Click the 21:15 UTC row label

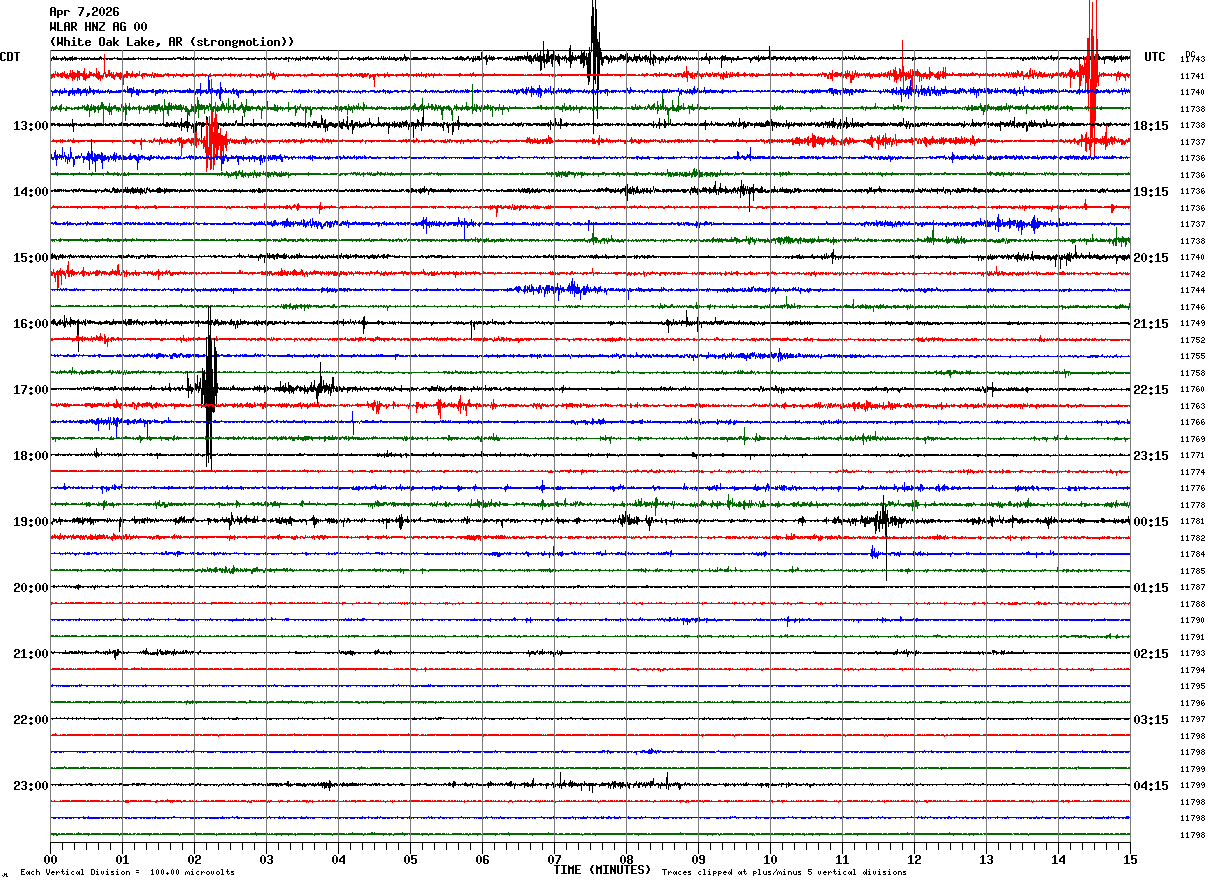[x=1150, y=323]
